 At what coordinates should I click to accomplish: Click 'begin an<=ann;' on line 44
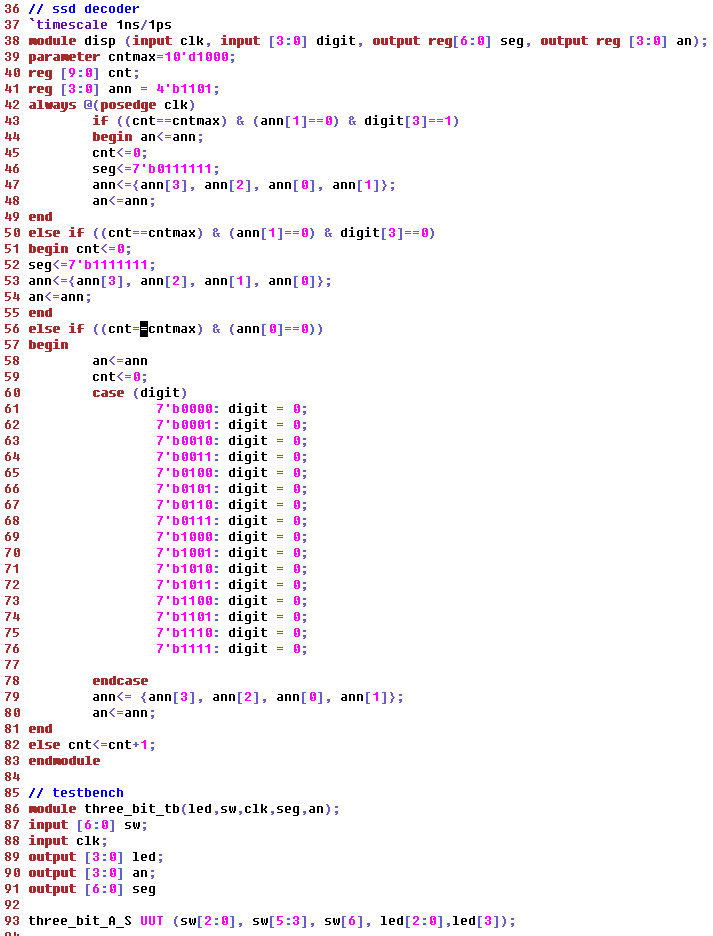(x=147, y=137)
